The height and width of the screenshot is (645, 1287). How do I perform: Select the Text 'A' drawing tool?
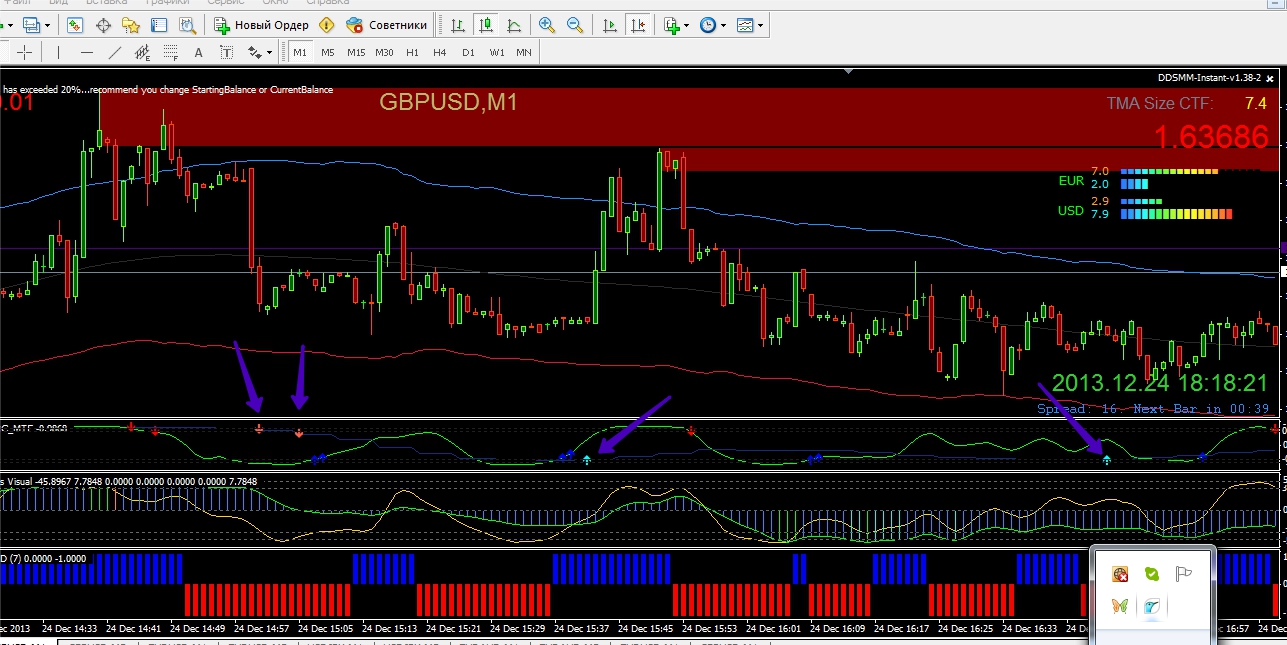(x=198, y=52)
